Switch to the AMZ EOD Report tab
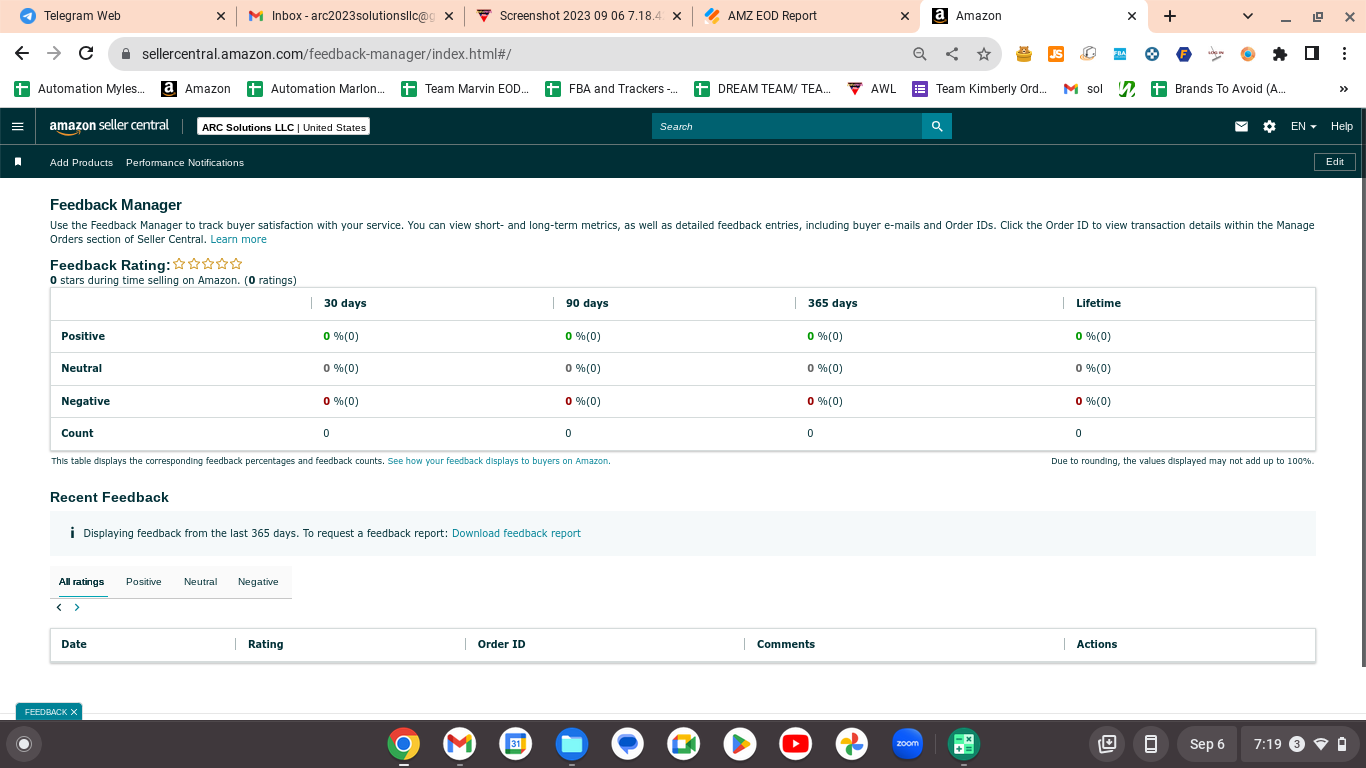This screenshot has width=1366, height=768. point(807,16)
